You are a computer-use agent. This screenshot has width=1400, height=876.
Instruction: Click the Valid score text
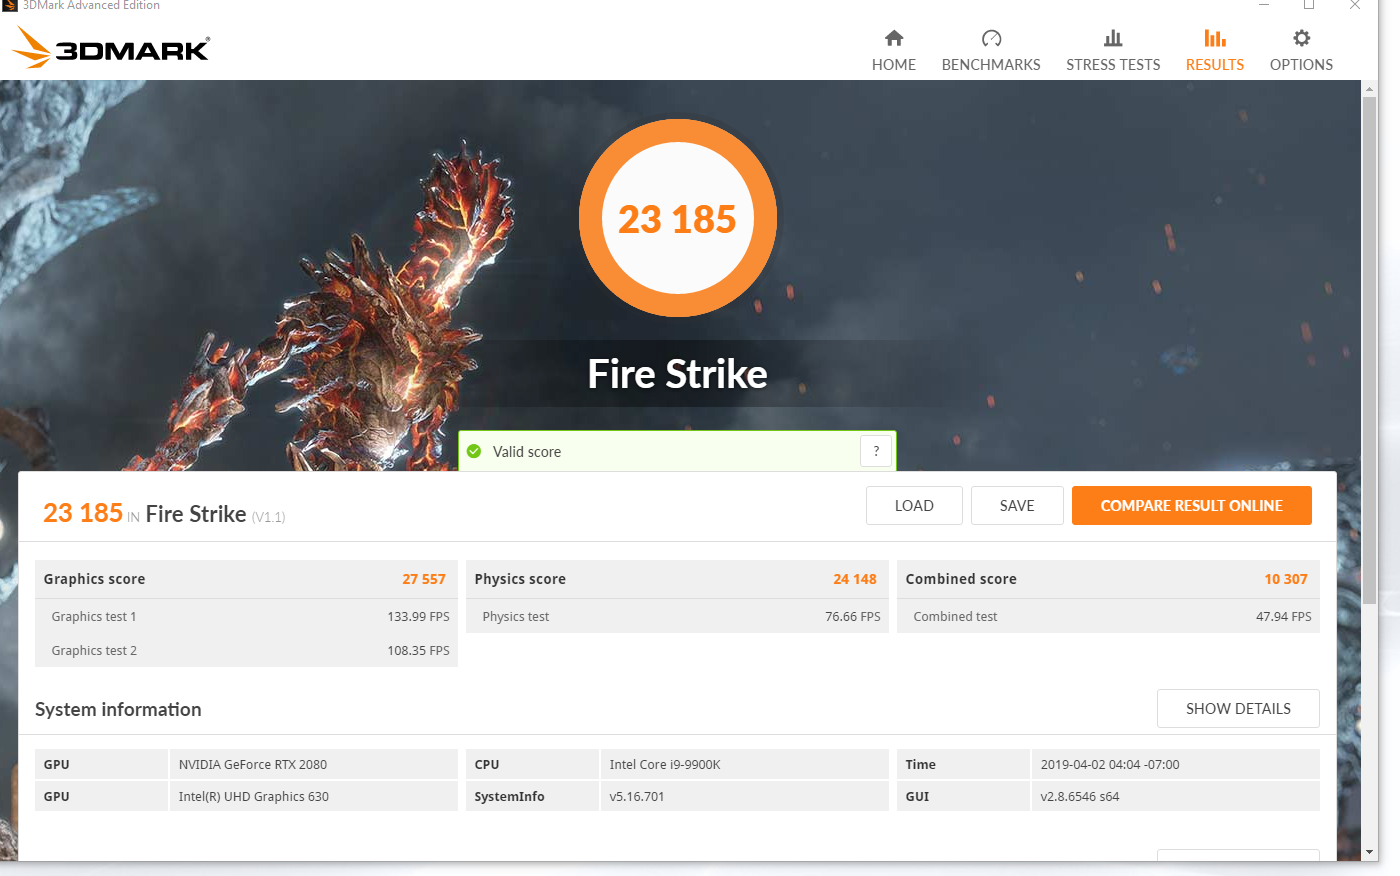[x=527, y=452]
